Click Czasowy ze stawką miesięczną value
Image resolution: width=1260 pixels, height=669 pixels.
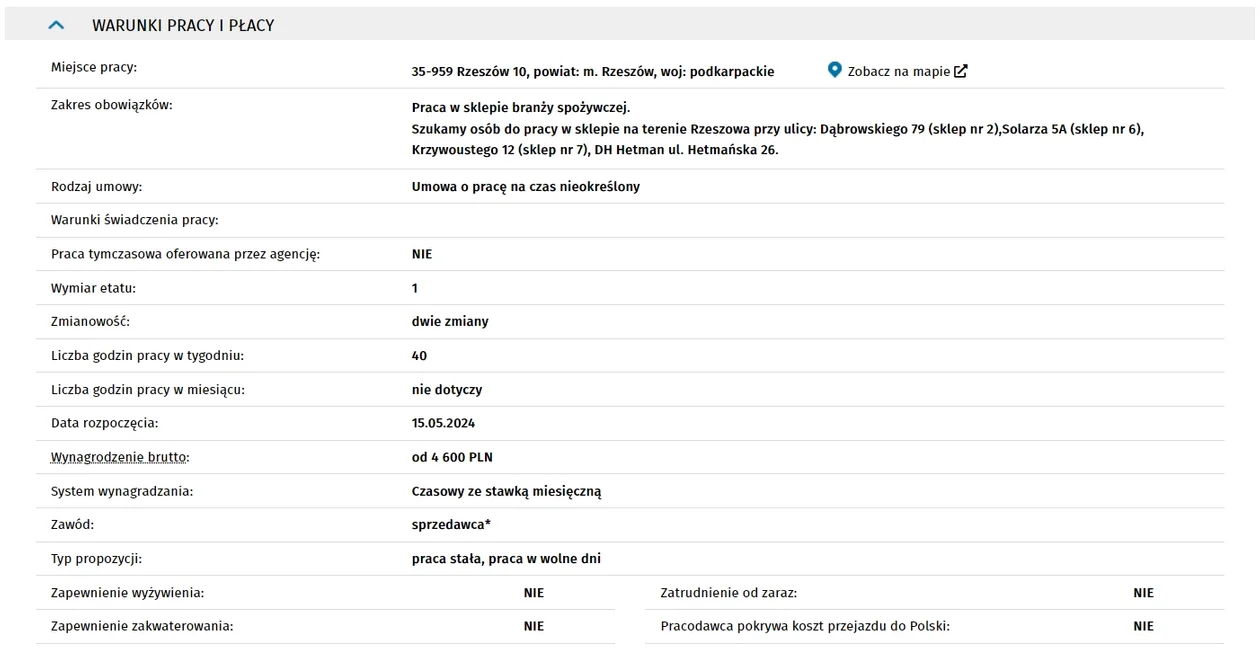(506, 492)
